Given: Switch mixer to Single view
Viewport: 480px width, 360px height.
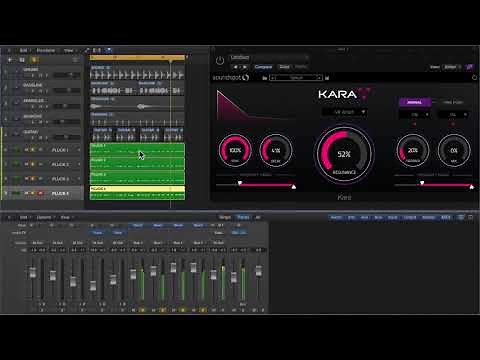Looking at the screenshot, I should pos(225,217).
